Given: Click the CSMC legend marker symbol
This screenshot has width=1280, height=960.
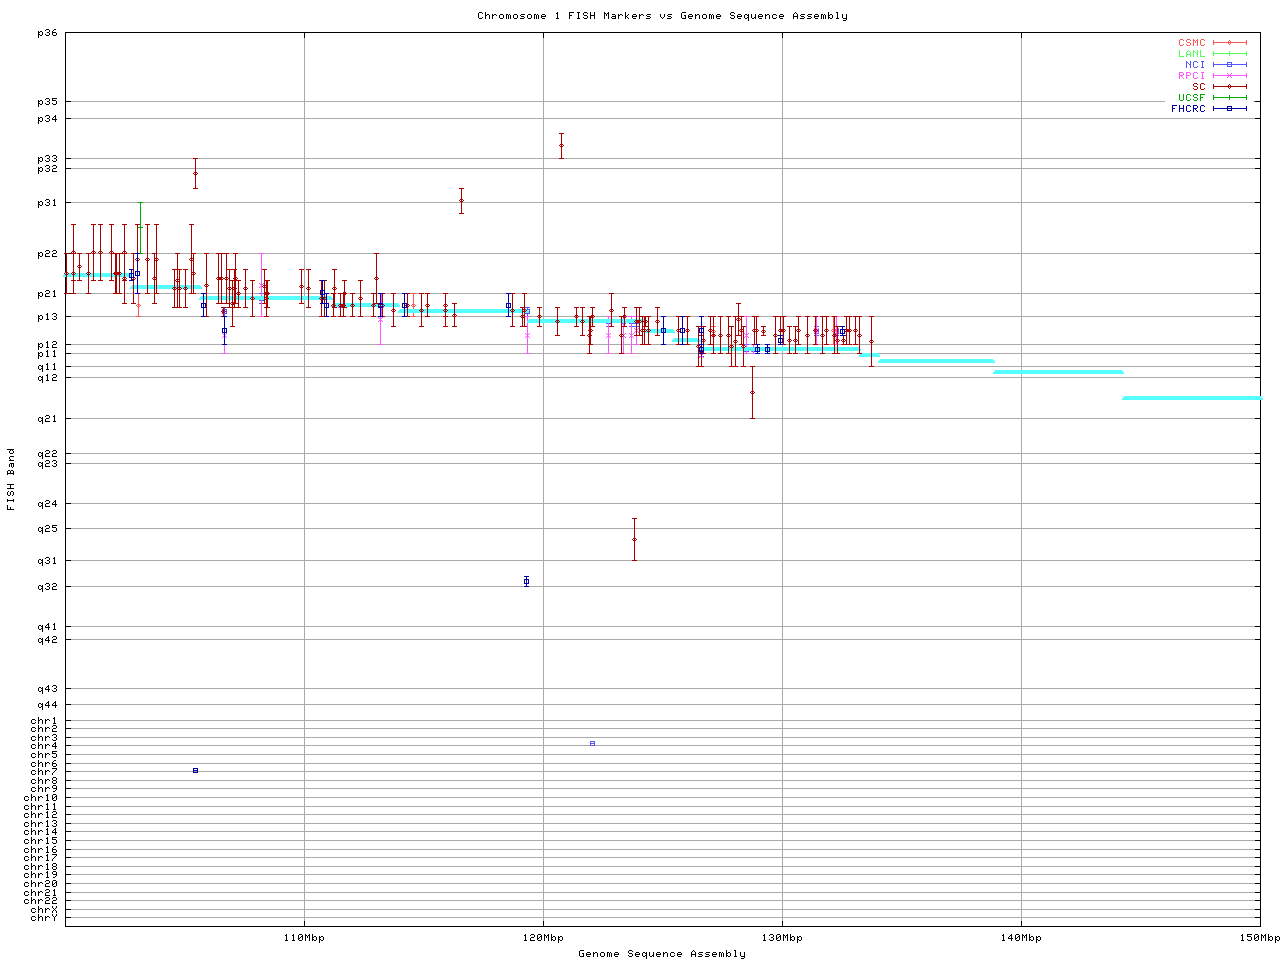Looking at the screenshot, I should click(x=1229, y=43).
